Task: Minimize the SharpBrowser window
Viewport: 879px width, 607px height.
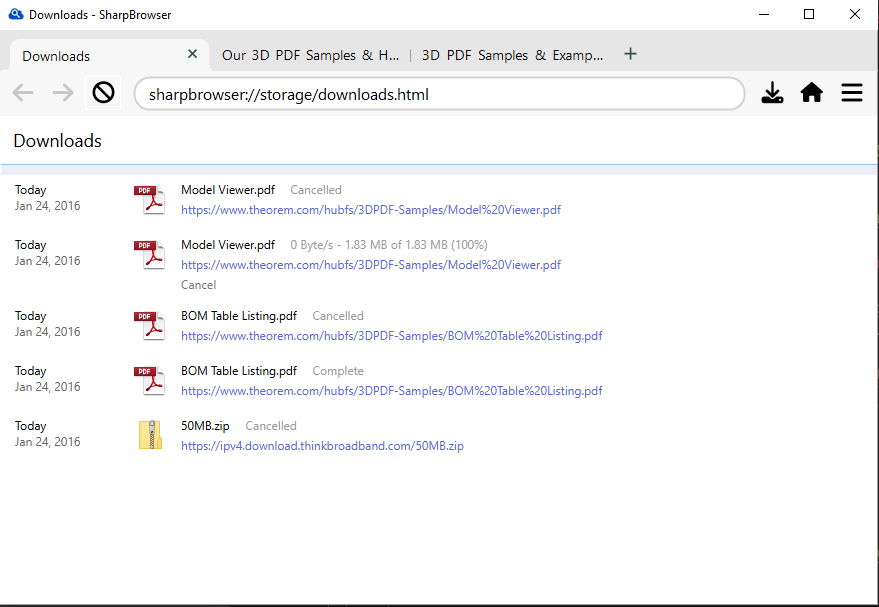Action: (764, 14)
